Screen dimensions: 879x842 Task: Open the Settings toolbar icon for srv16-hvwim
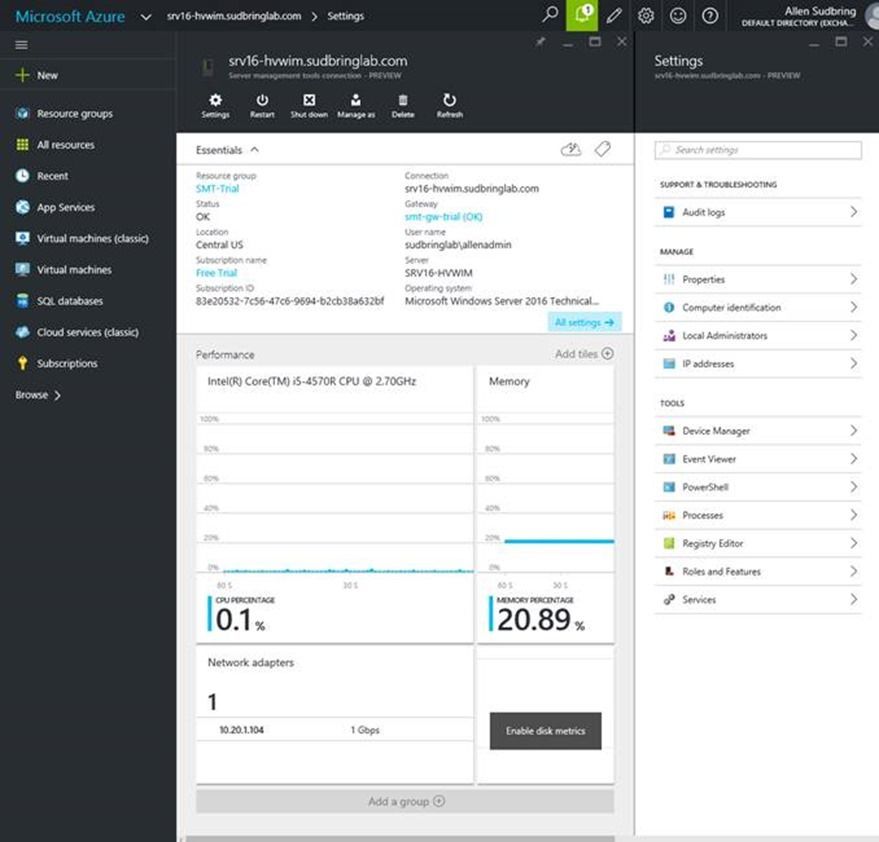215,100
